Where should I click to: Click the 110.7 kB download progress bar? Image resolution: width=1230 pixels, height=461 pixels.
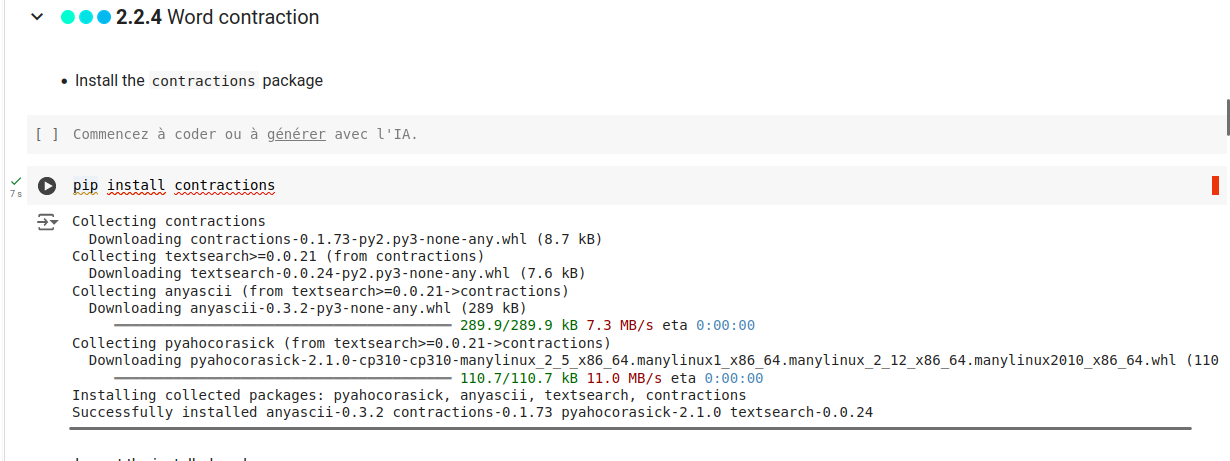[x=282, y=378]
